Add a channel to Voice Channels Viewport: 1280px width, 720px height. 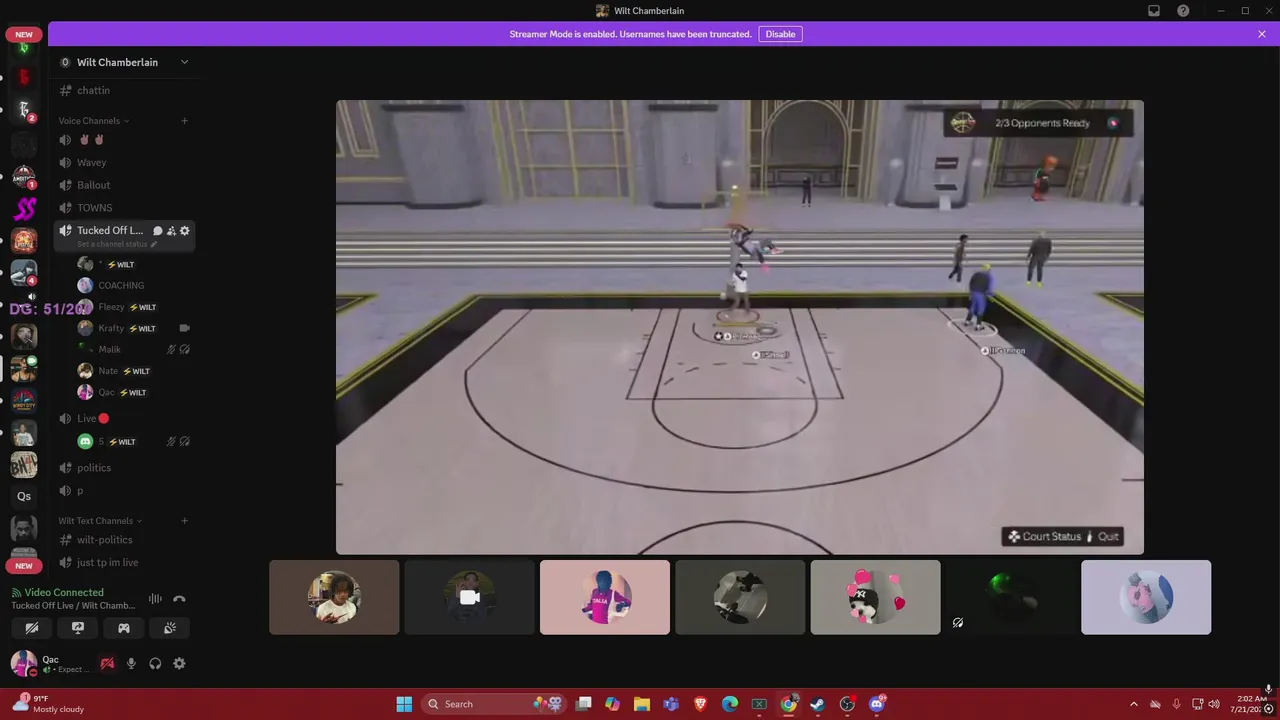pyautogui.click(x=184, y=121)
